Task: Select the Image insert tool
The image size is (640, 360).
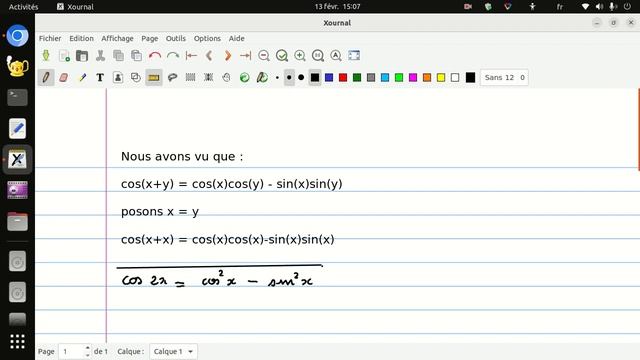Action: tap(118, 78)
